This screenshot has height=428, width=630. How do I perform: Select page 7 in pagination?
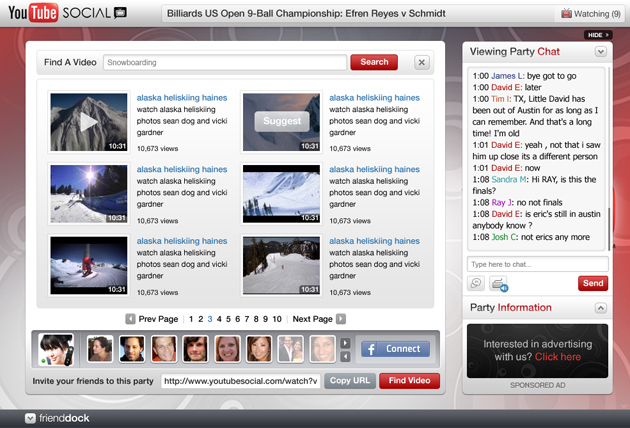[x=247, y=319]
